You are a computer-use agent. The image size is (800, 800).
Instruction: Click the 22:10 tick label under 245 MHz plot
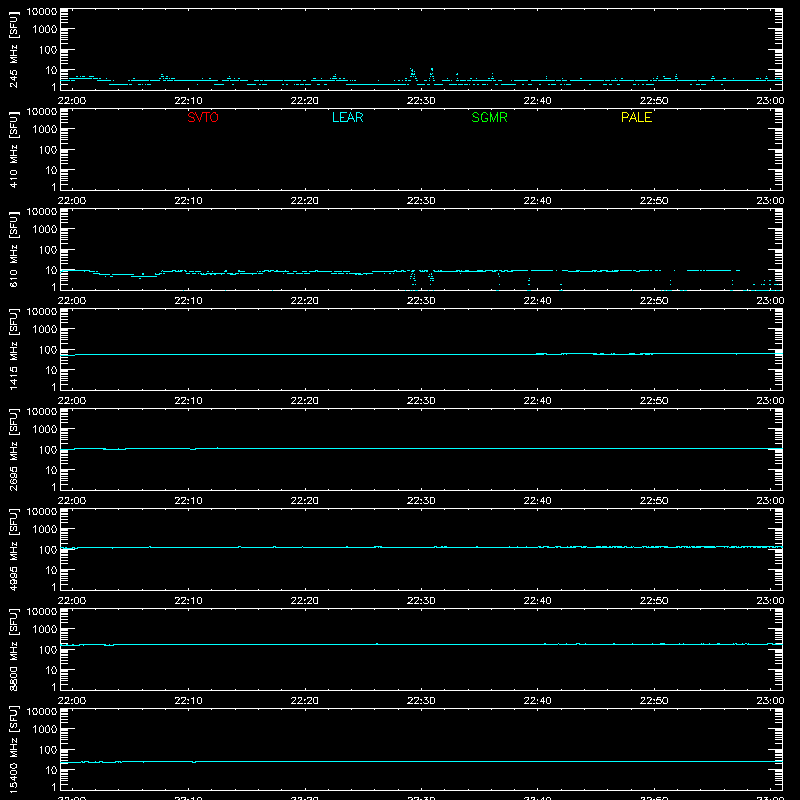pyautogui.click(x=188, y=101)
